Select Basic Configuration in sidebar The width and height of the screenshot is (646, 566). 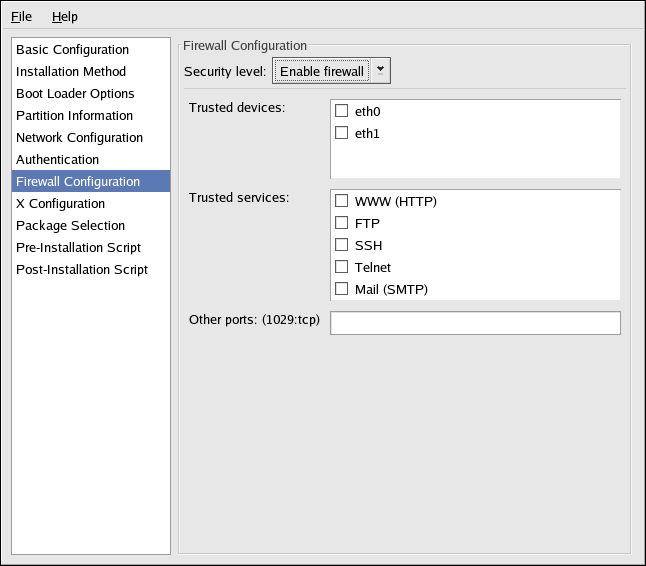coord(72,50)
